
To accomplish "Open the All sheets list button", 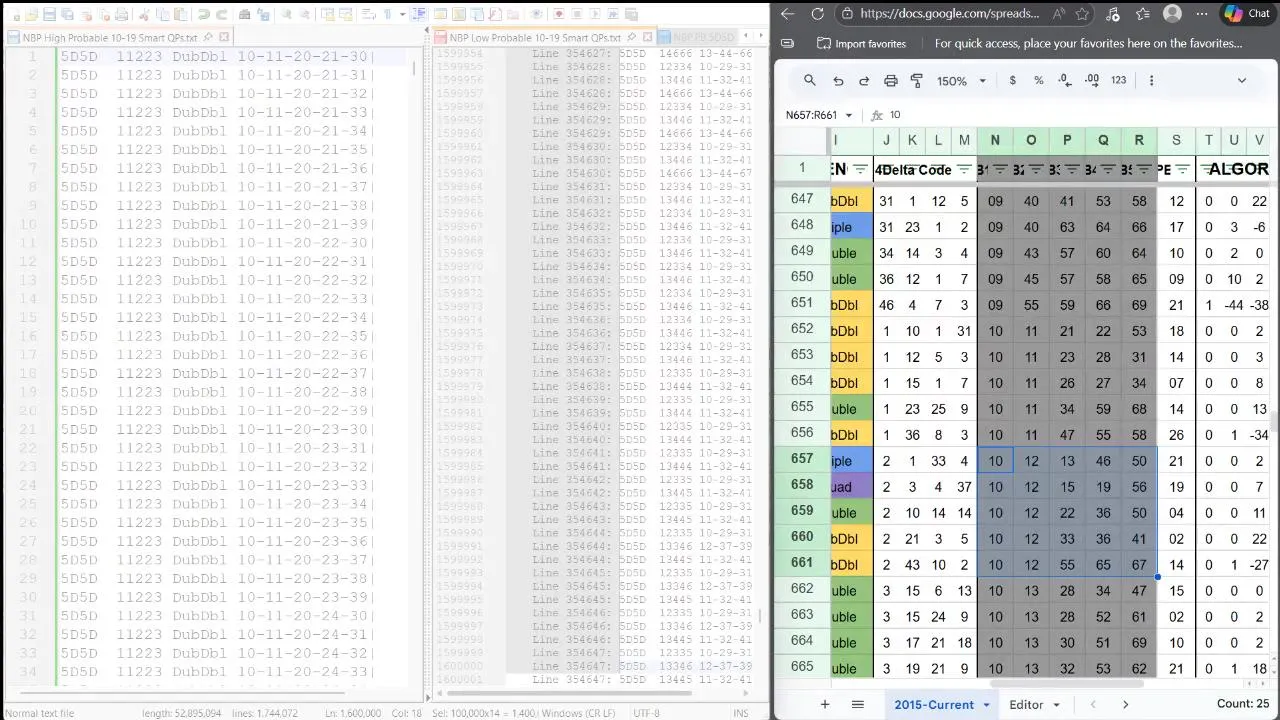I will pos(857,704).
